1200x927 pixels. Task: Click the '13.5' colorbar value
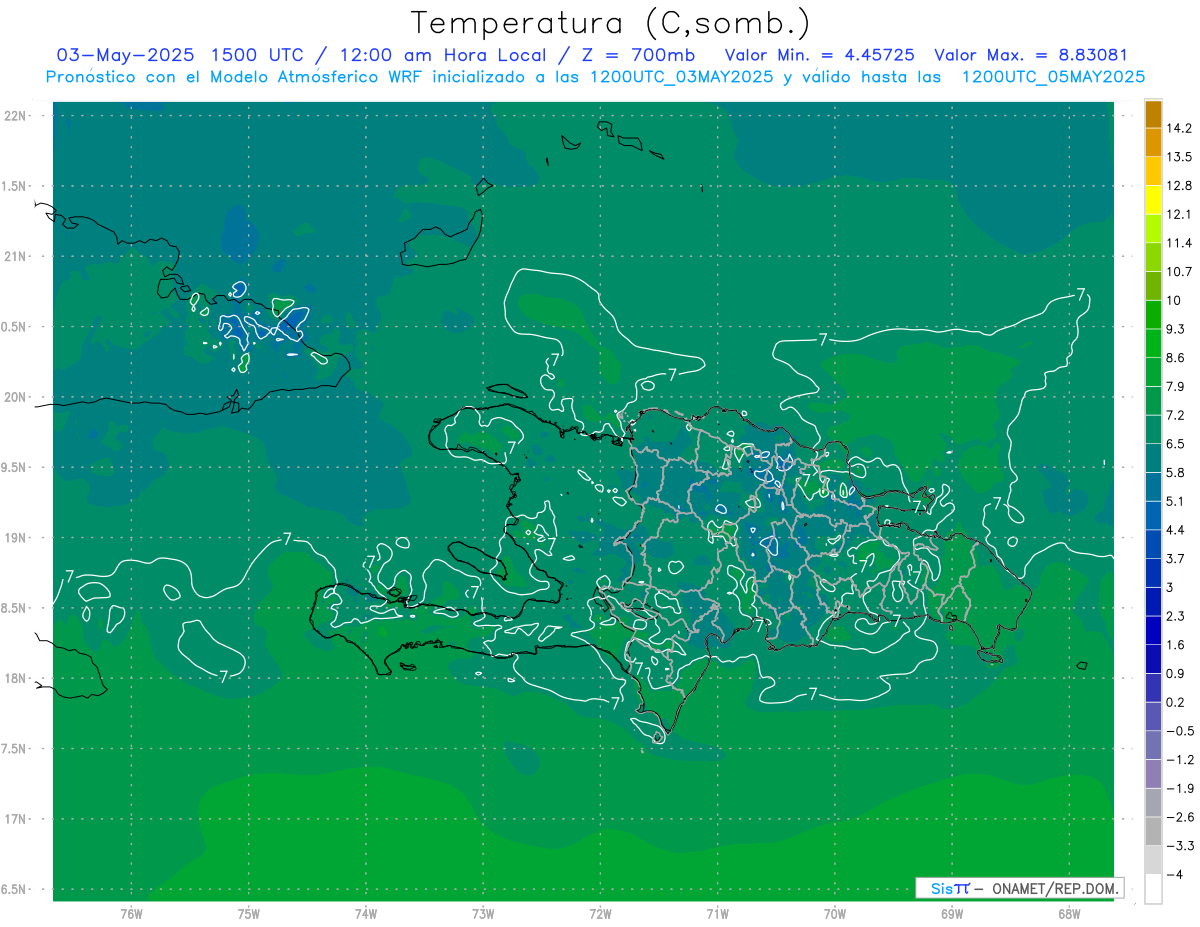pos(1180,157)
